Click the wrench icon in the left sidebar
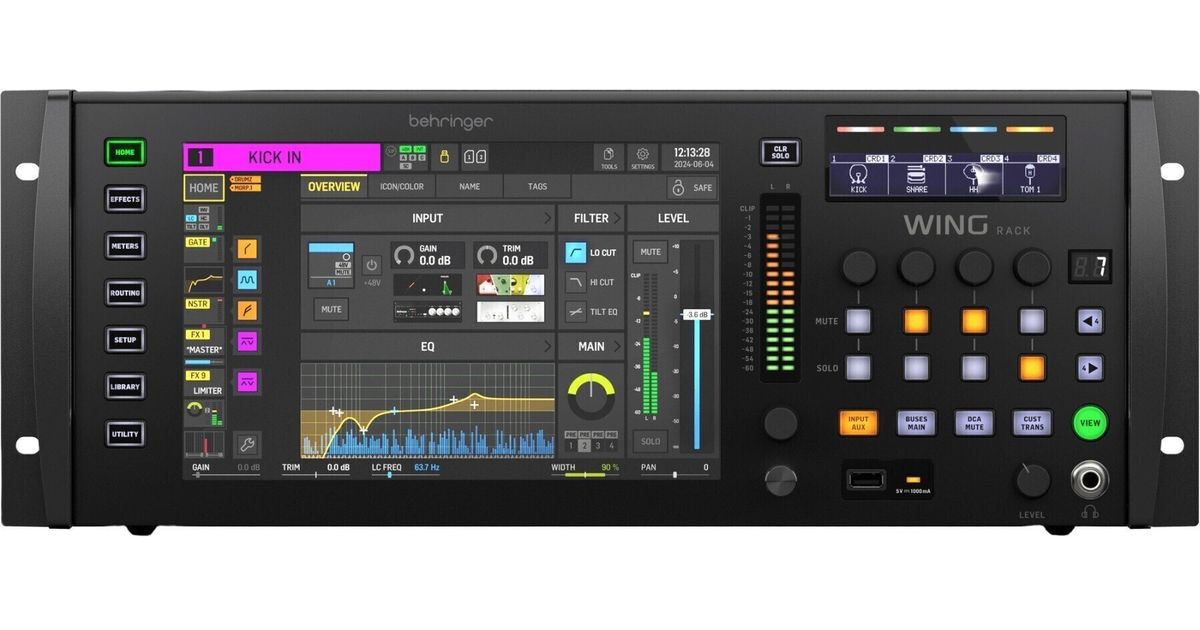 point(246,444)
